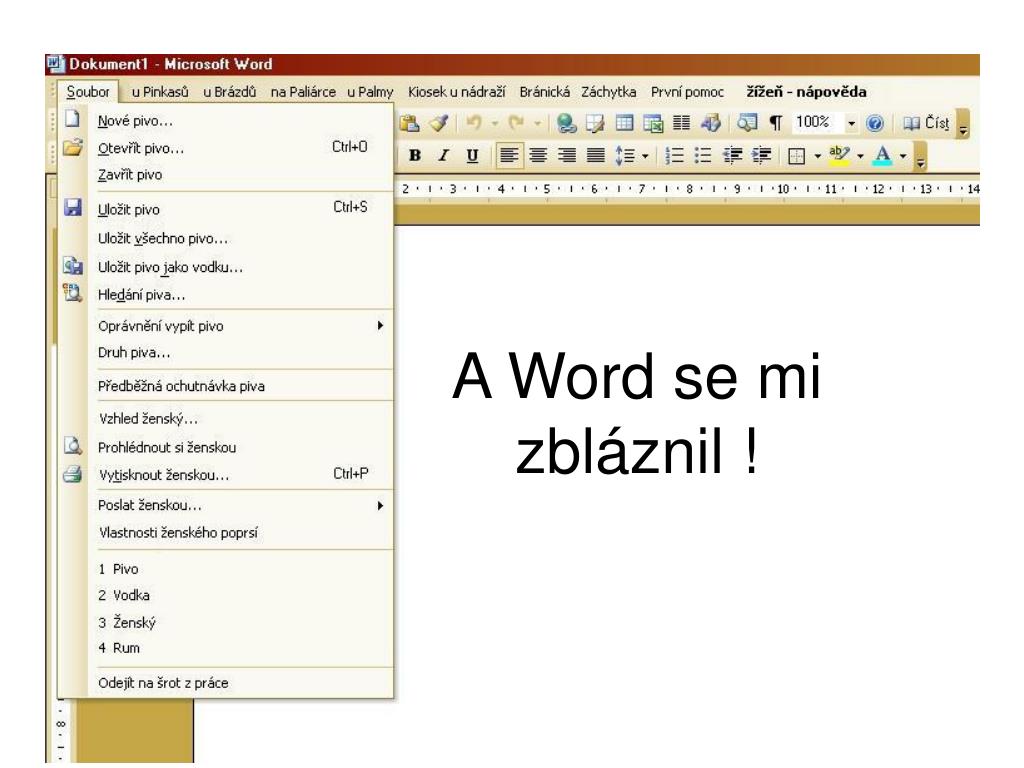Choose Vytisknout ženskou… entry

[226, 475]
